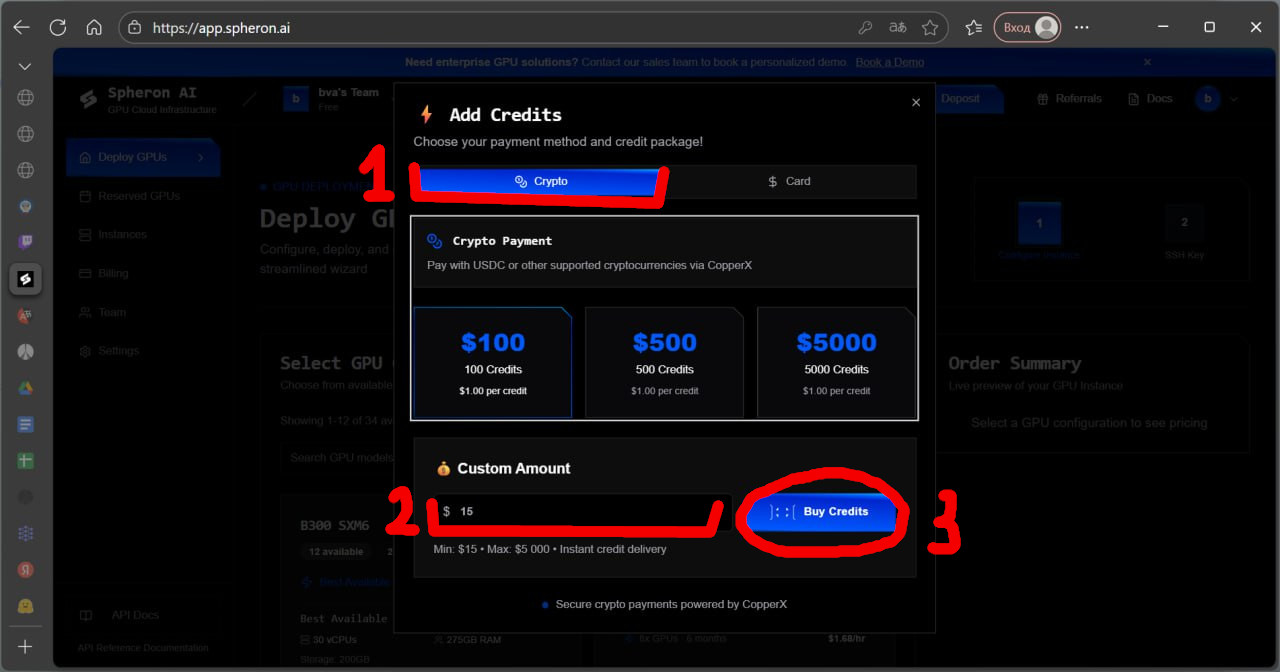
Task: Focus the Custom Amount input field
Action: 581,511
